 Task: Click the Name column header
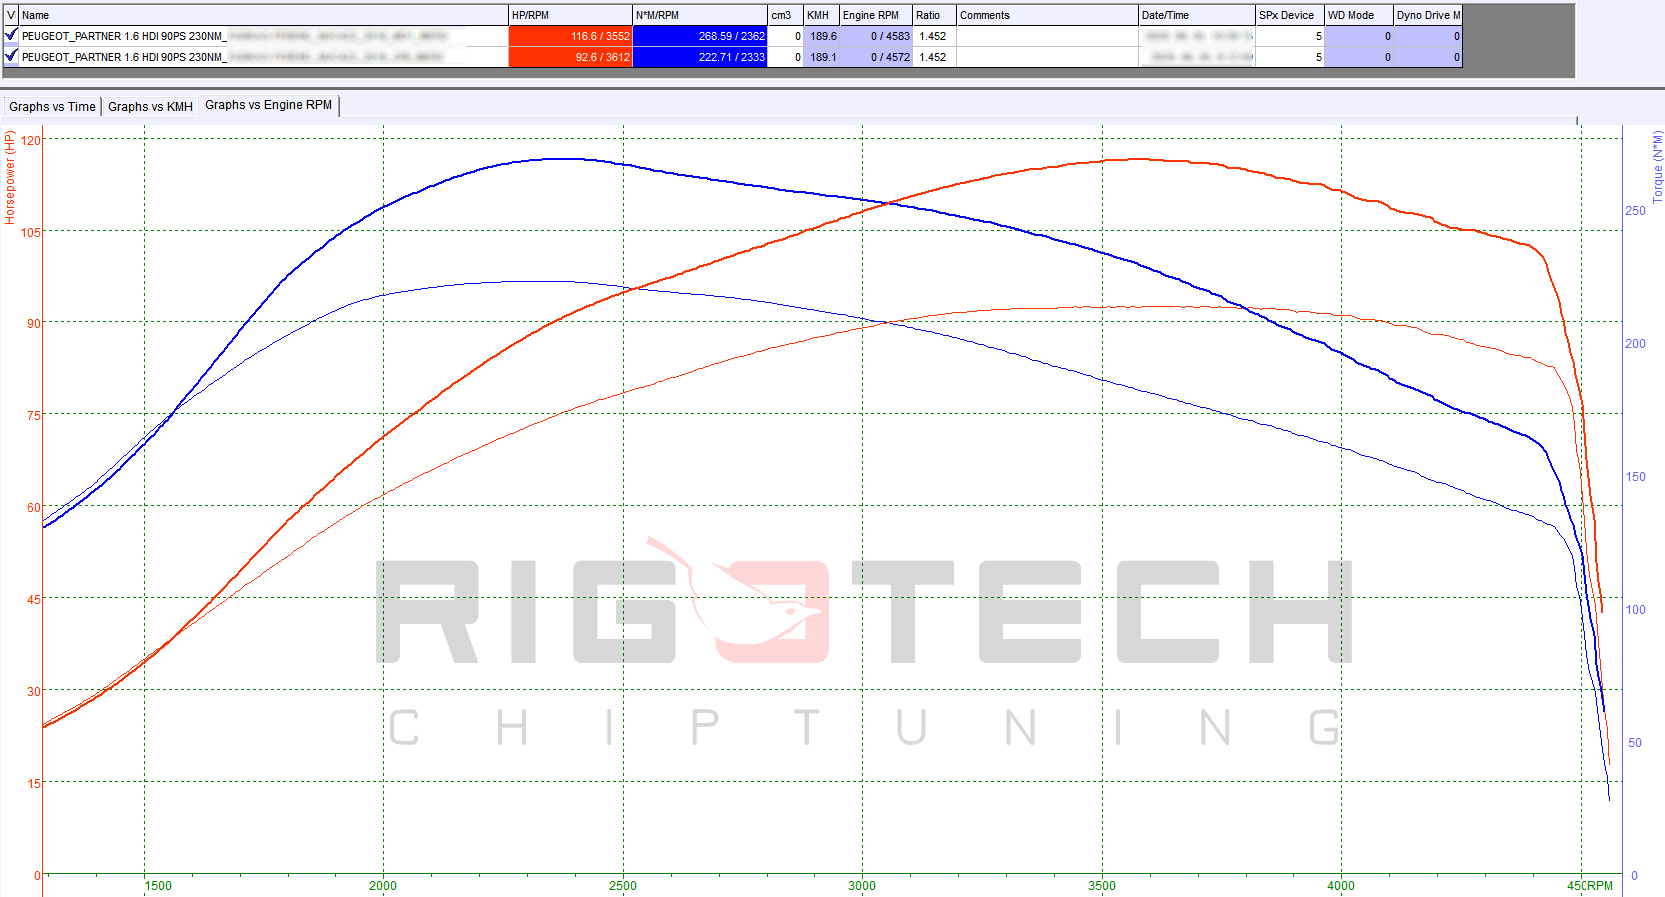[264, 15]
